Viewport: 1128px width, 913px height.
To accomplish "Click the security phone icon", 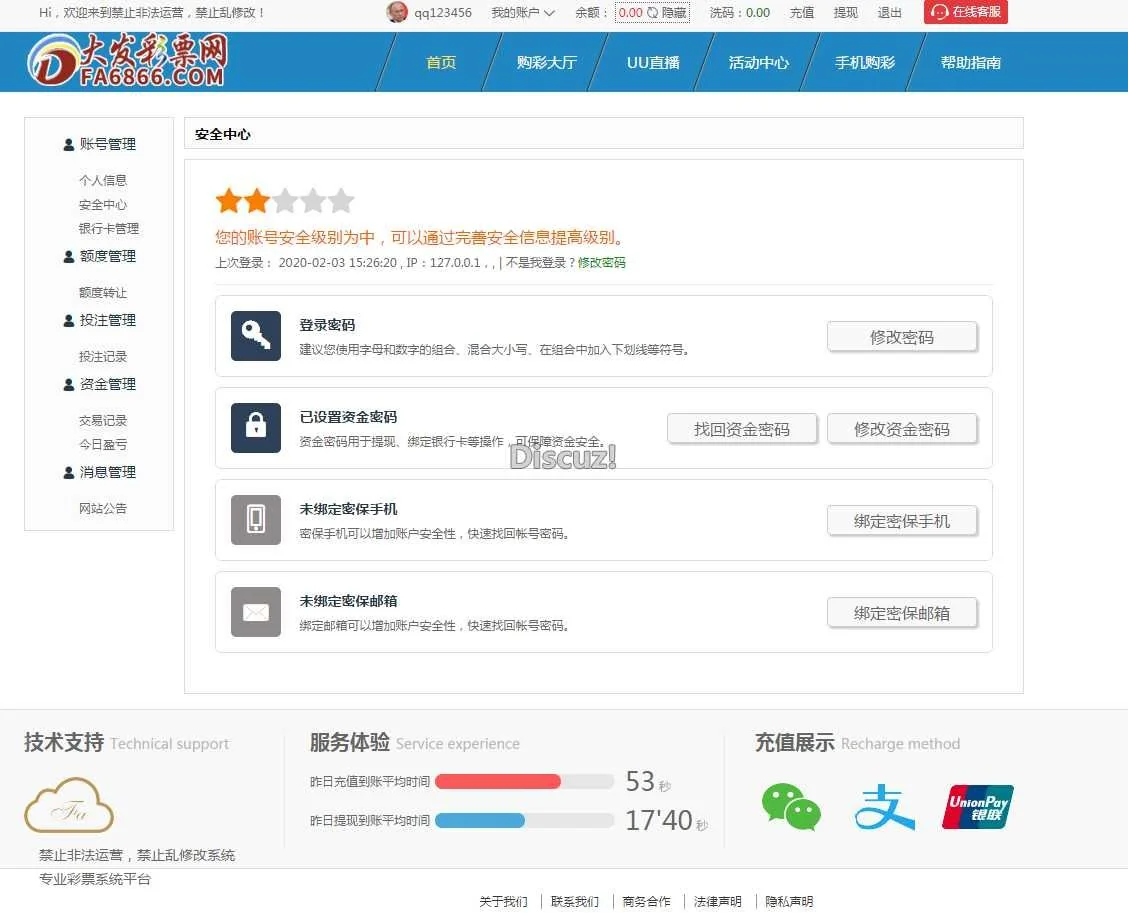I will (255, 520).
